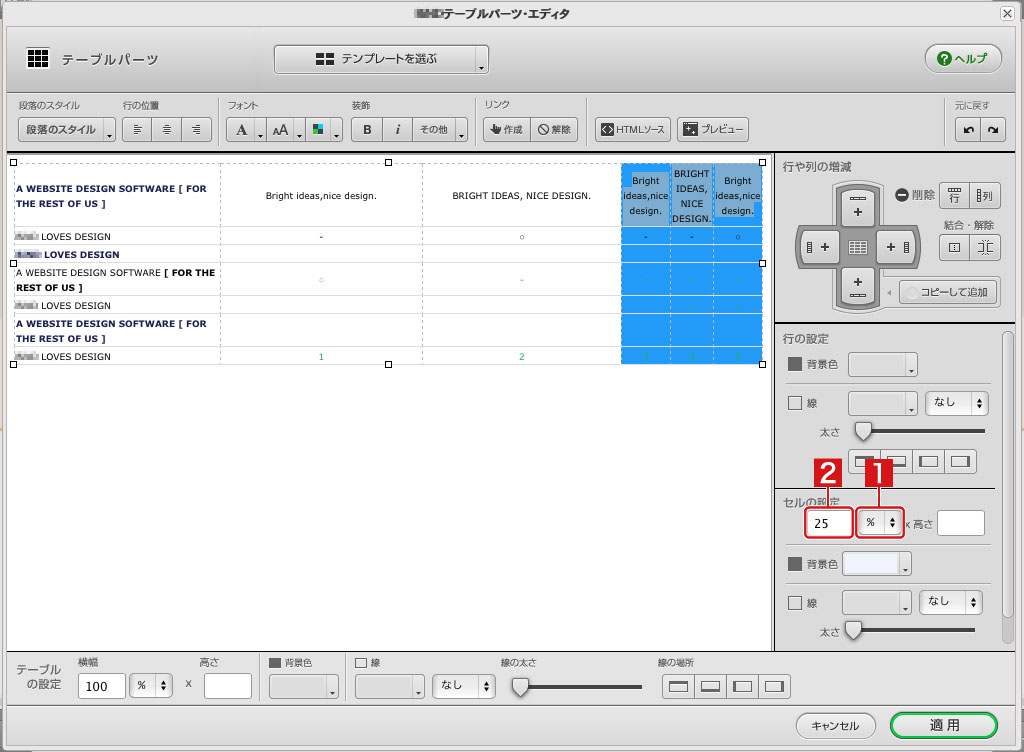Click table 横幅 field showing 100

point(101,686)
